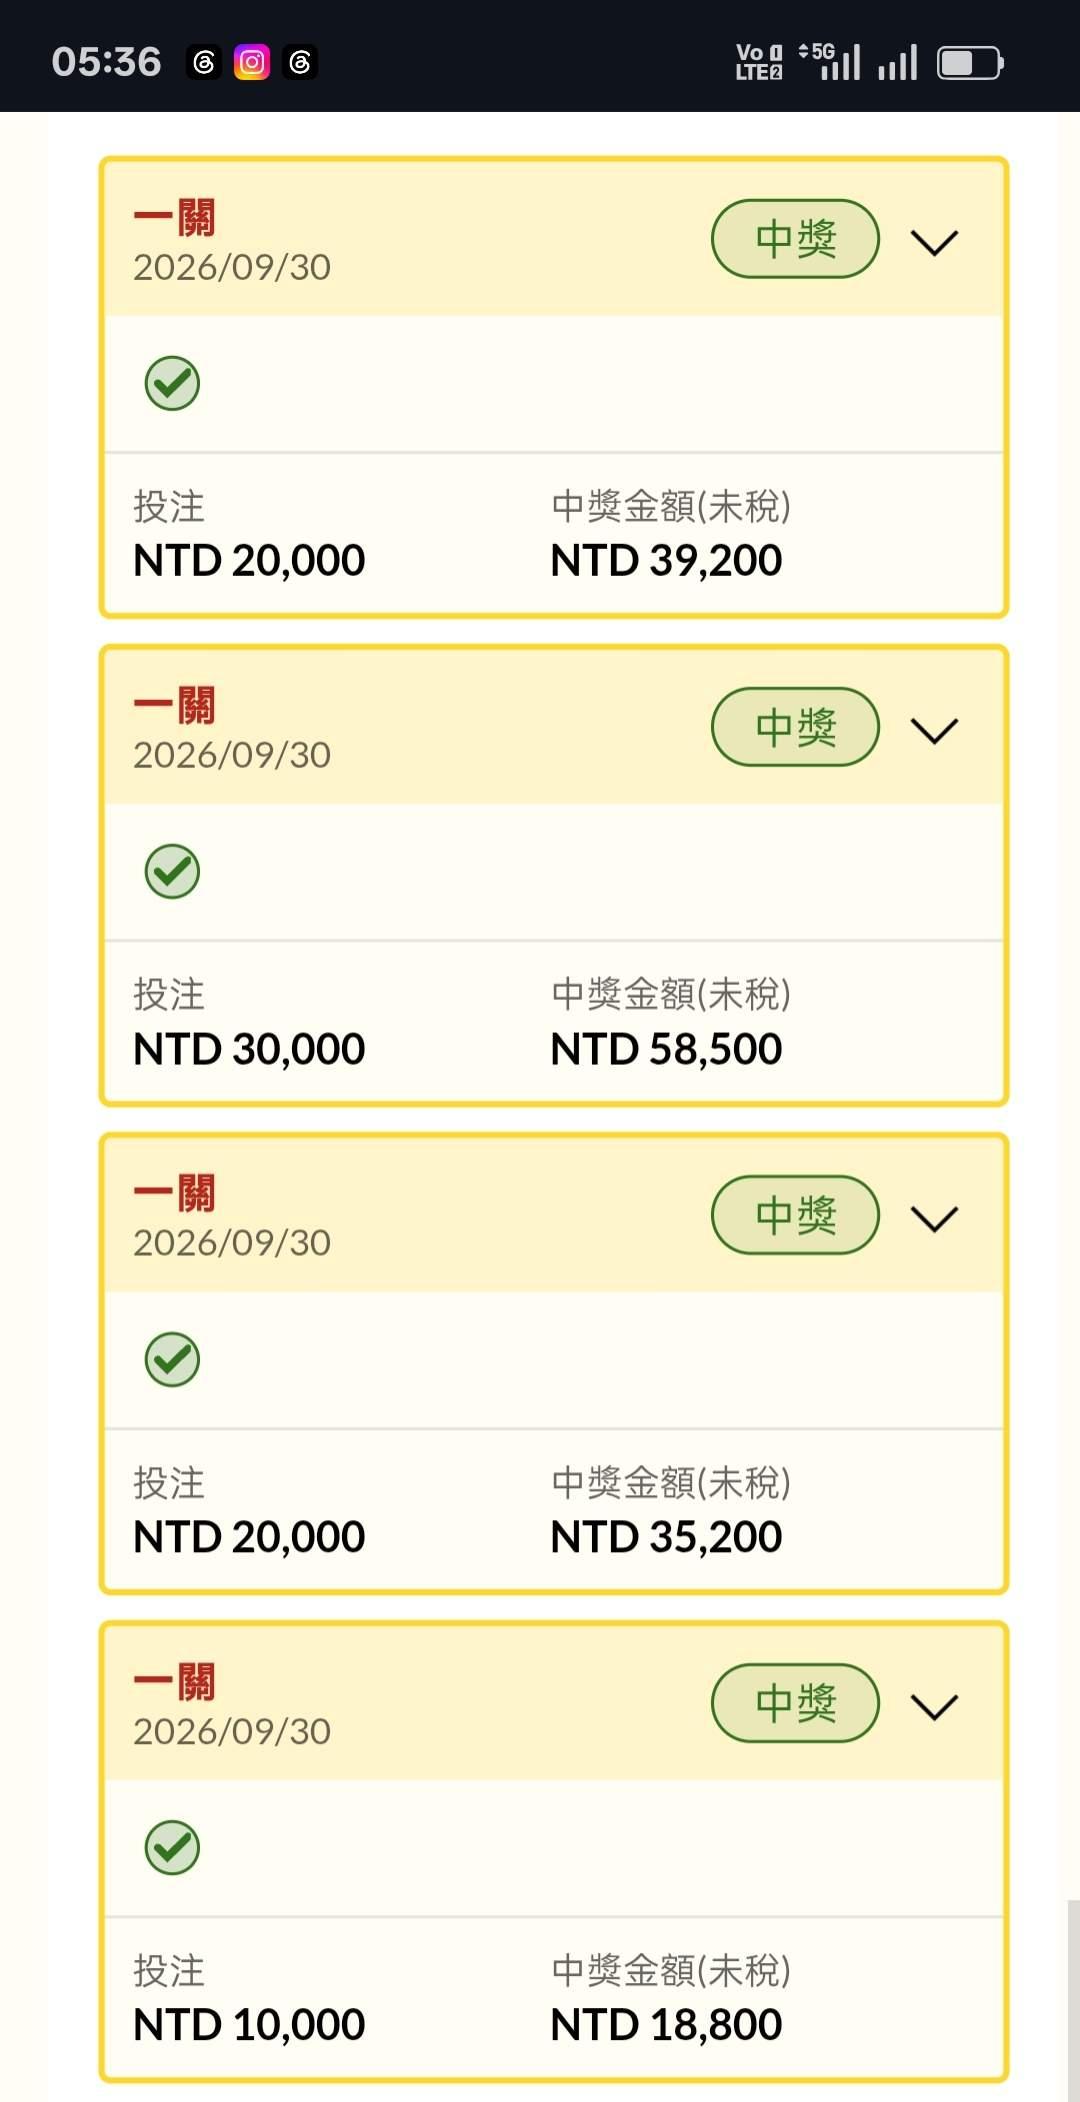
Task: Tap the green checkmark in NTD 18,800 card
Action: point(172,1848)
